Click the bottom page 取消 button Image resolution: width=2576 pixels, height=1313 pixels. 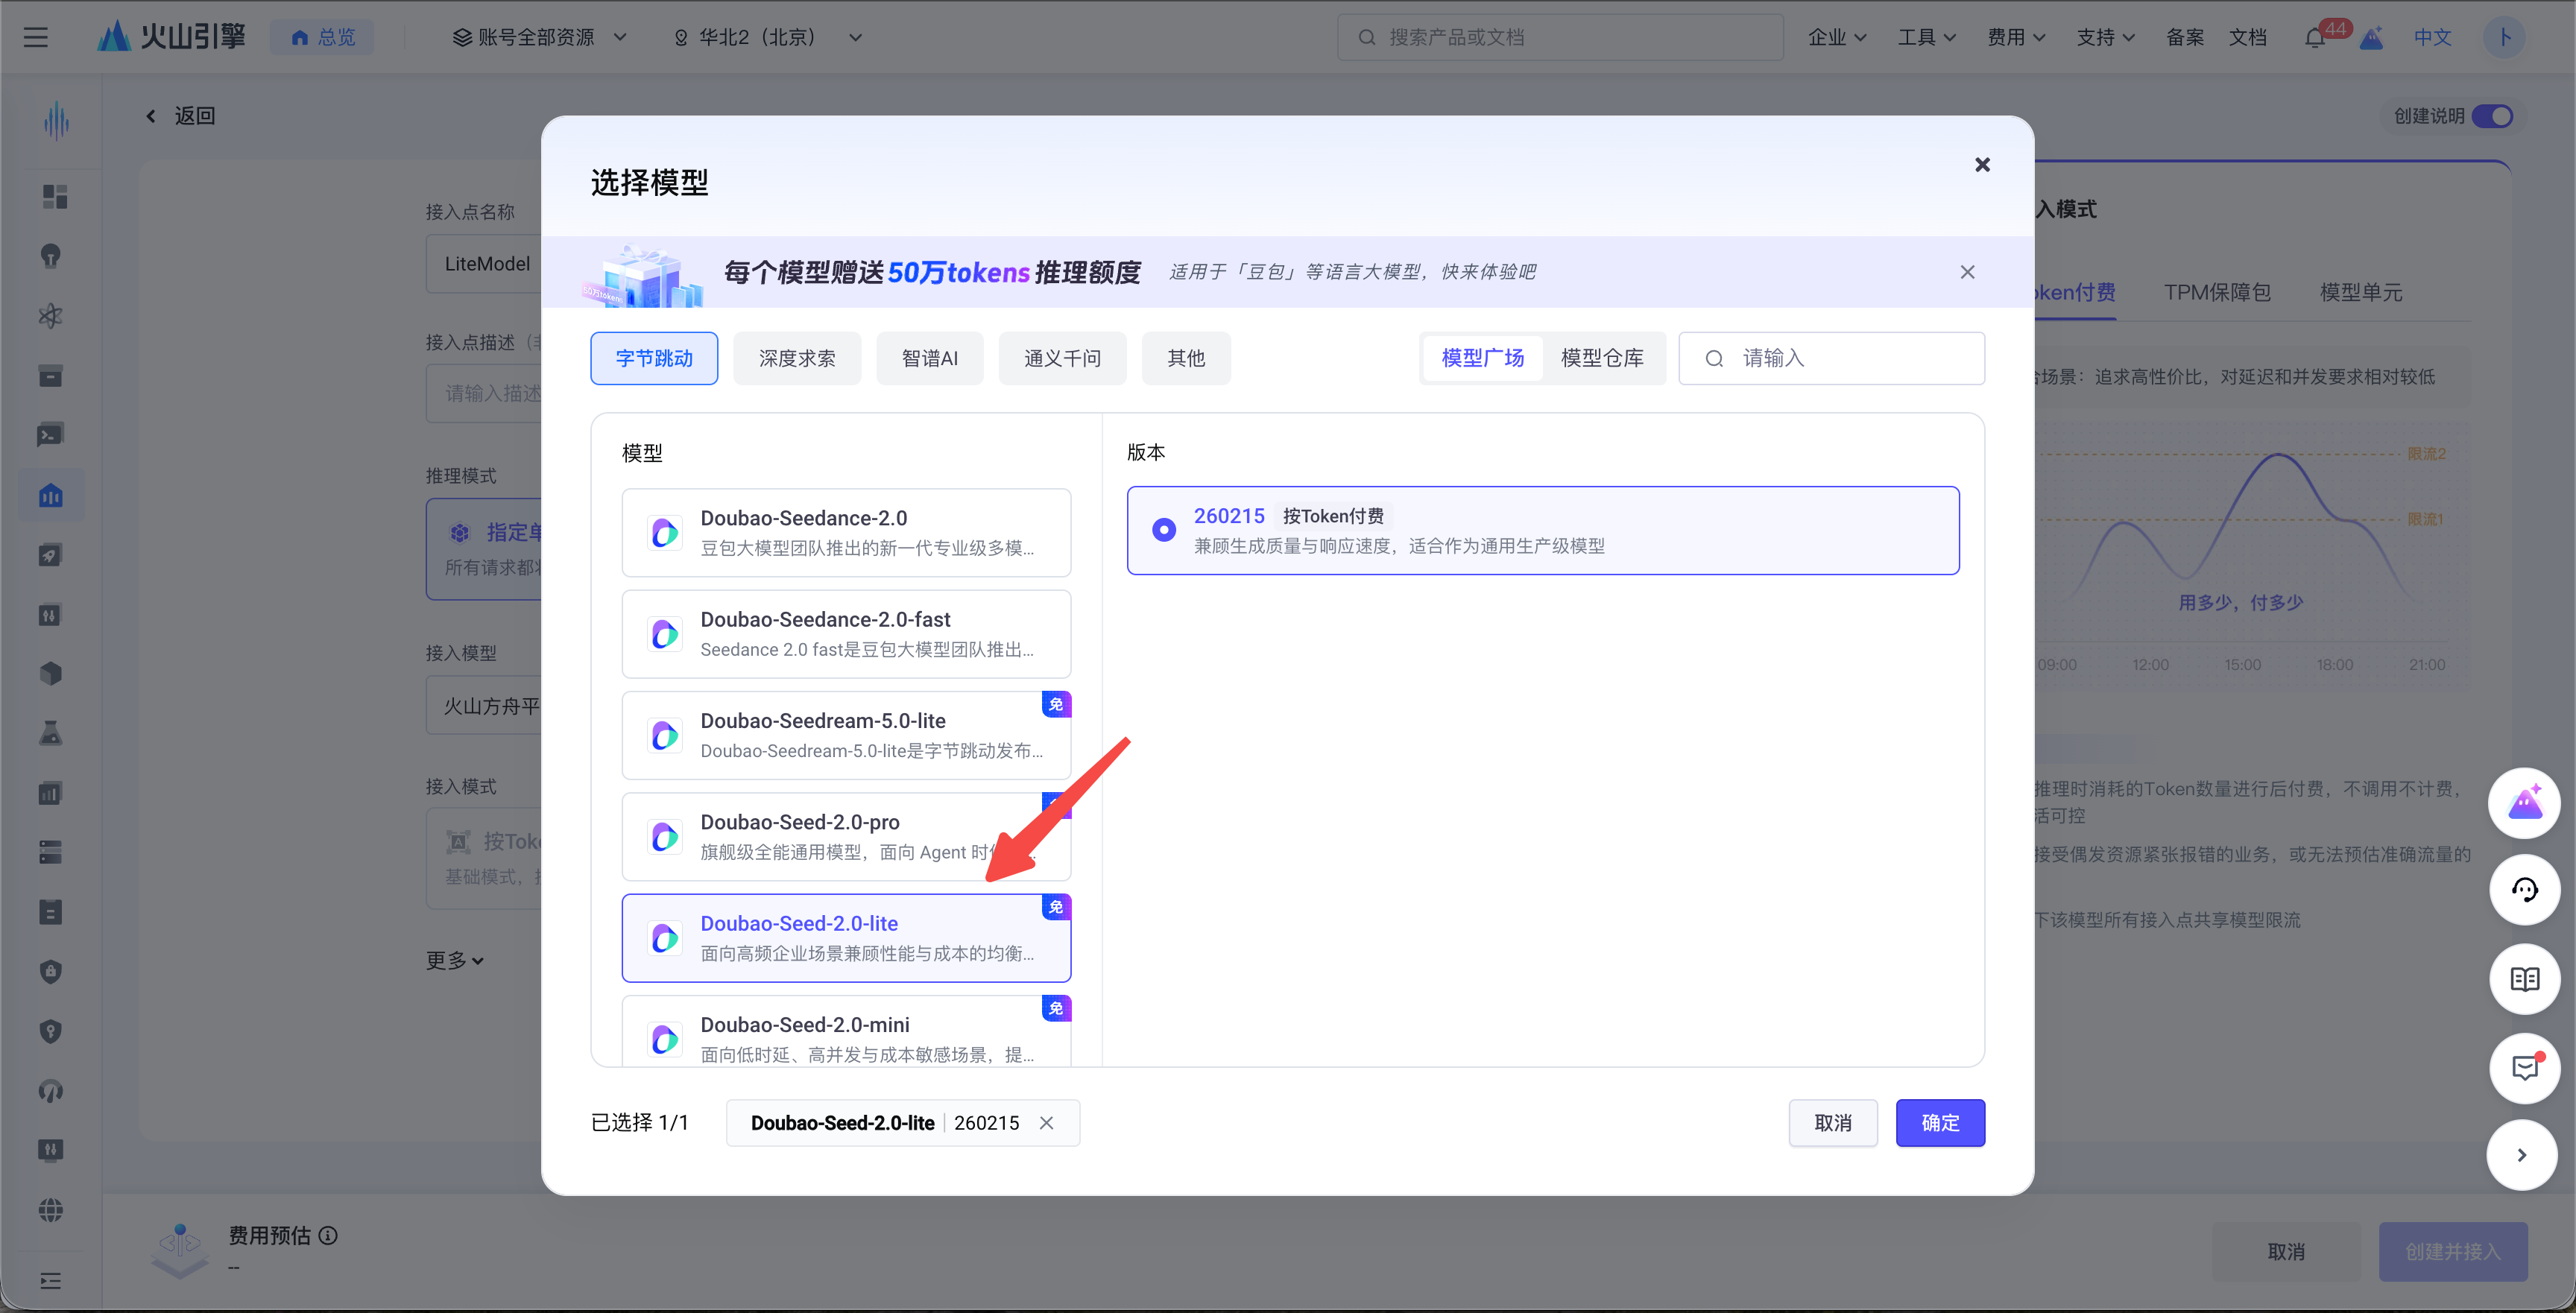click(2286, 1252)
